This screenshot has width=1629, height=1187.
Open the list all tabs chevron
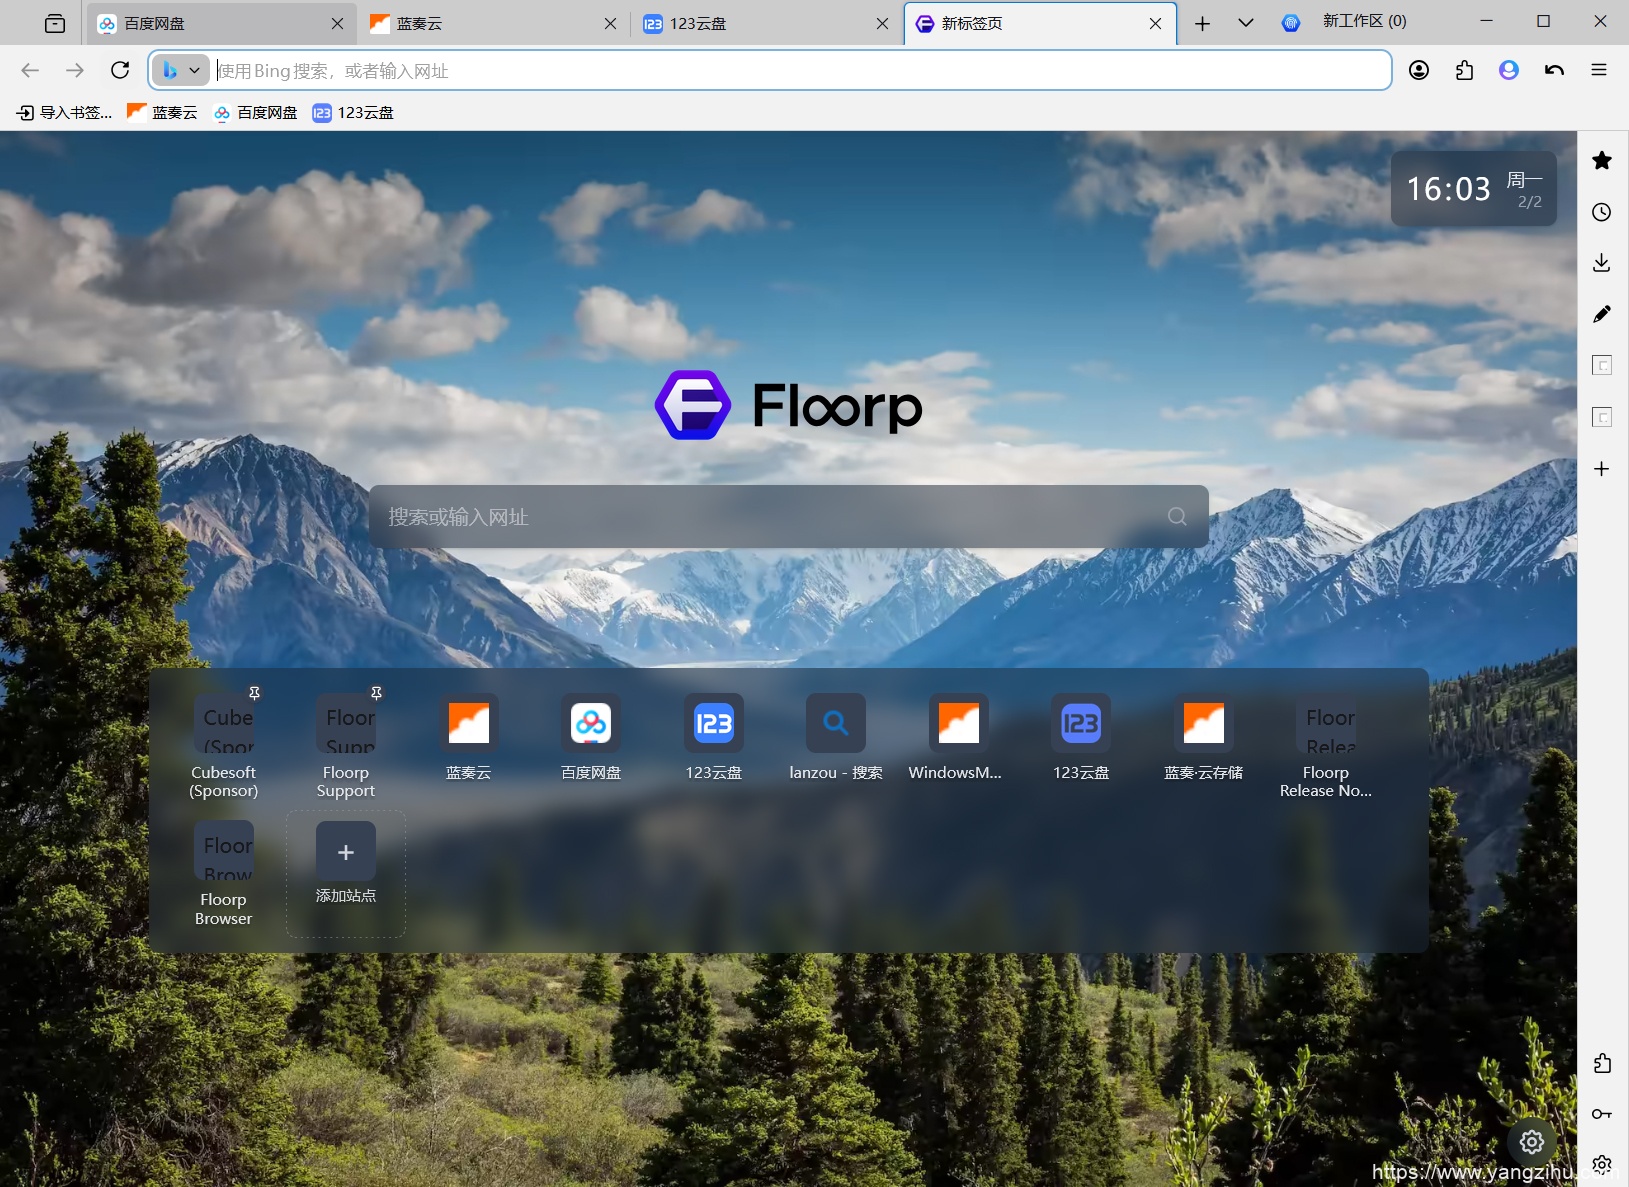point(1244,22)
